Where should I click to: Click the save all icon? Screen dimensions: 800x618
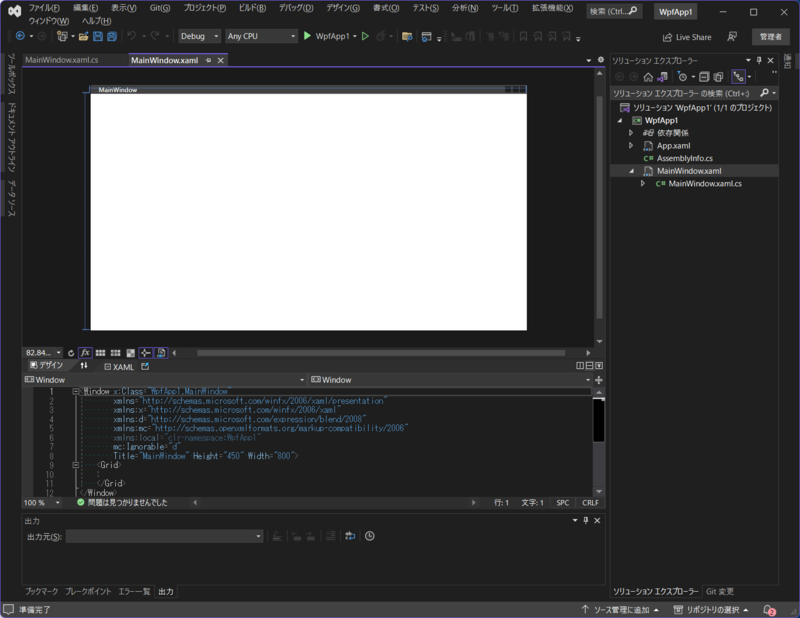[112, 36]
